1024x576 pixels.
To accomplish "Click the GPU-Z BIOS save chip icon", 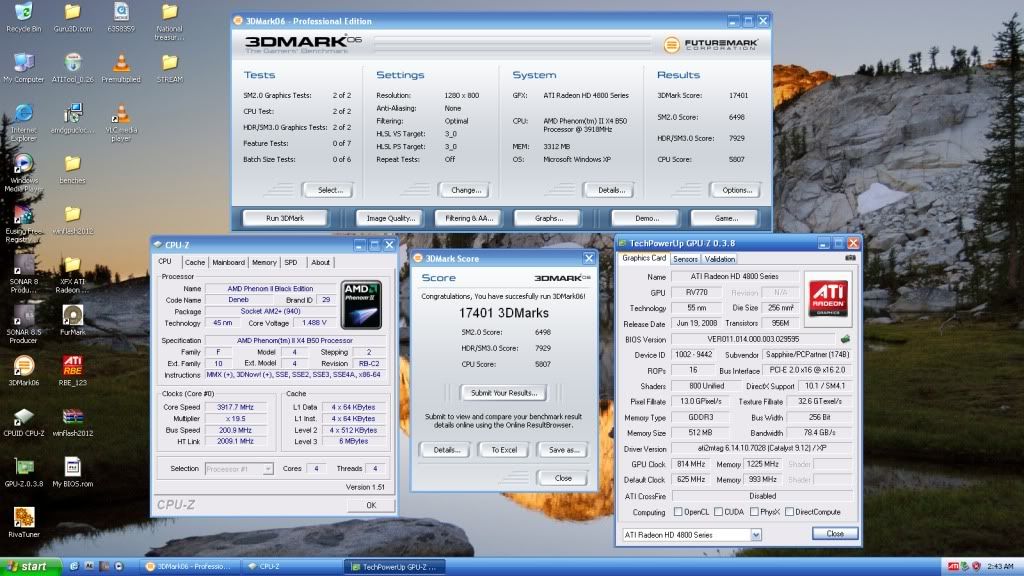I will (845, 339).
